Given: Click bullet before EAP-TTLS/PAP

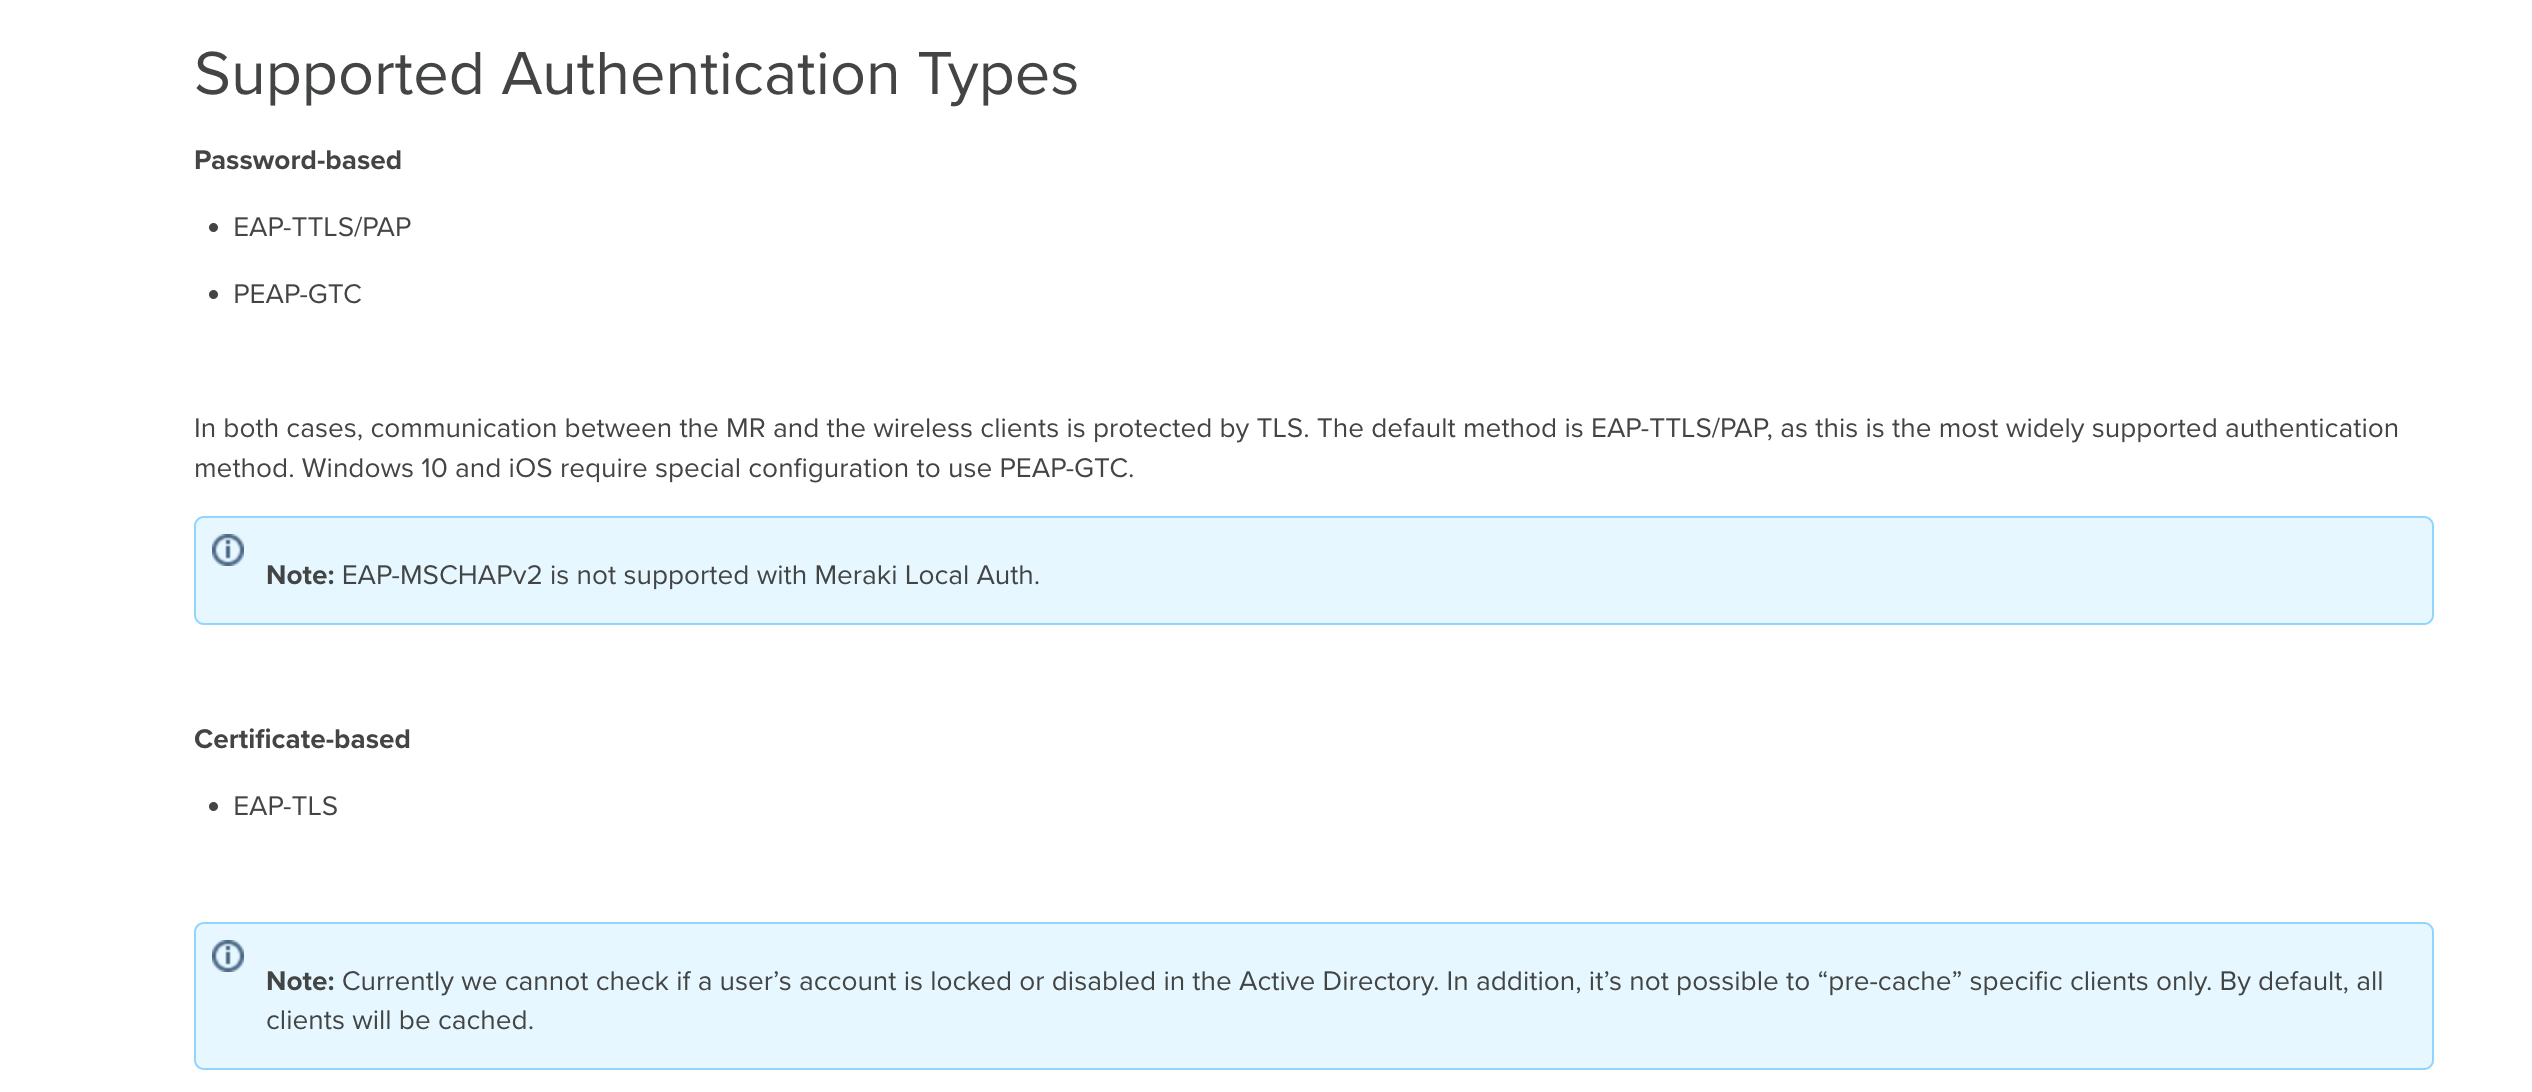Looking at the screenshot, I should (x=213, y=228).
